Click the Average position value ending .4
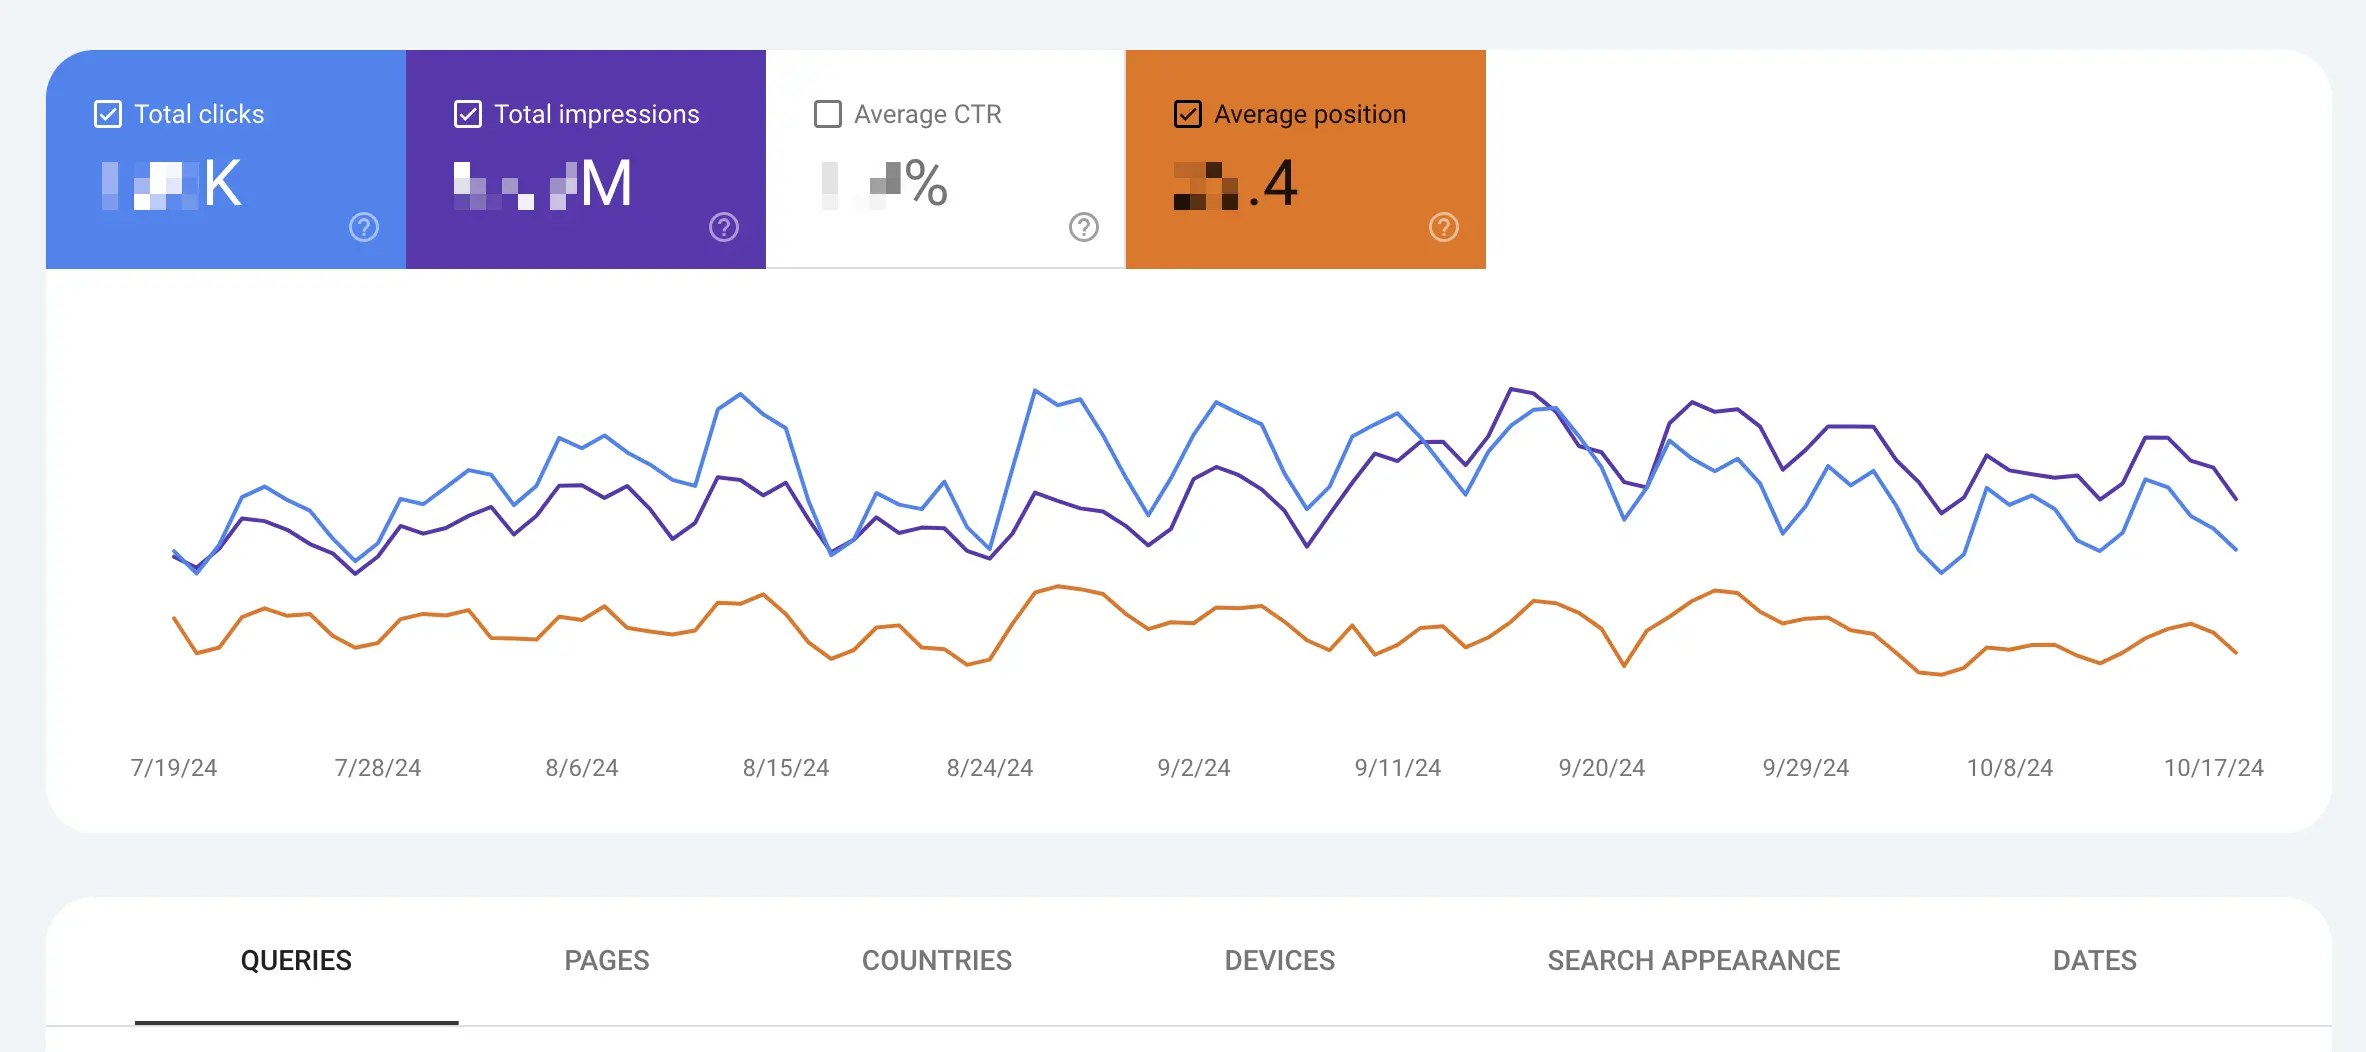 click(1235, 184)
